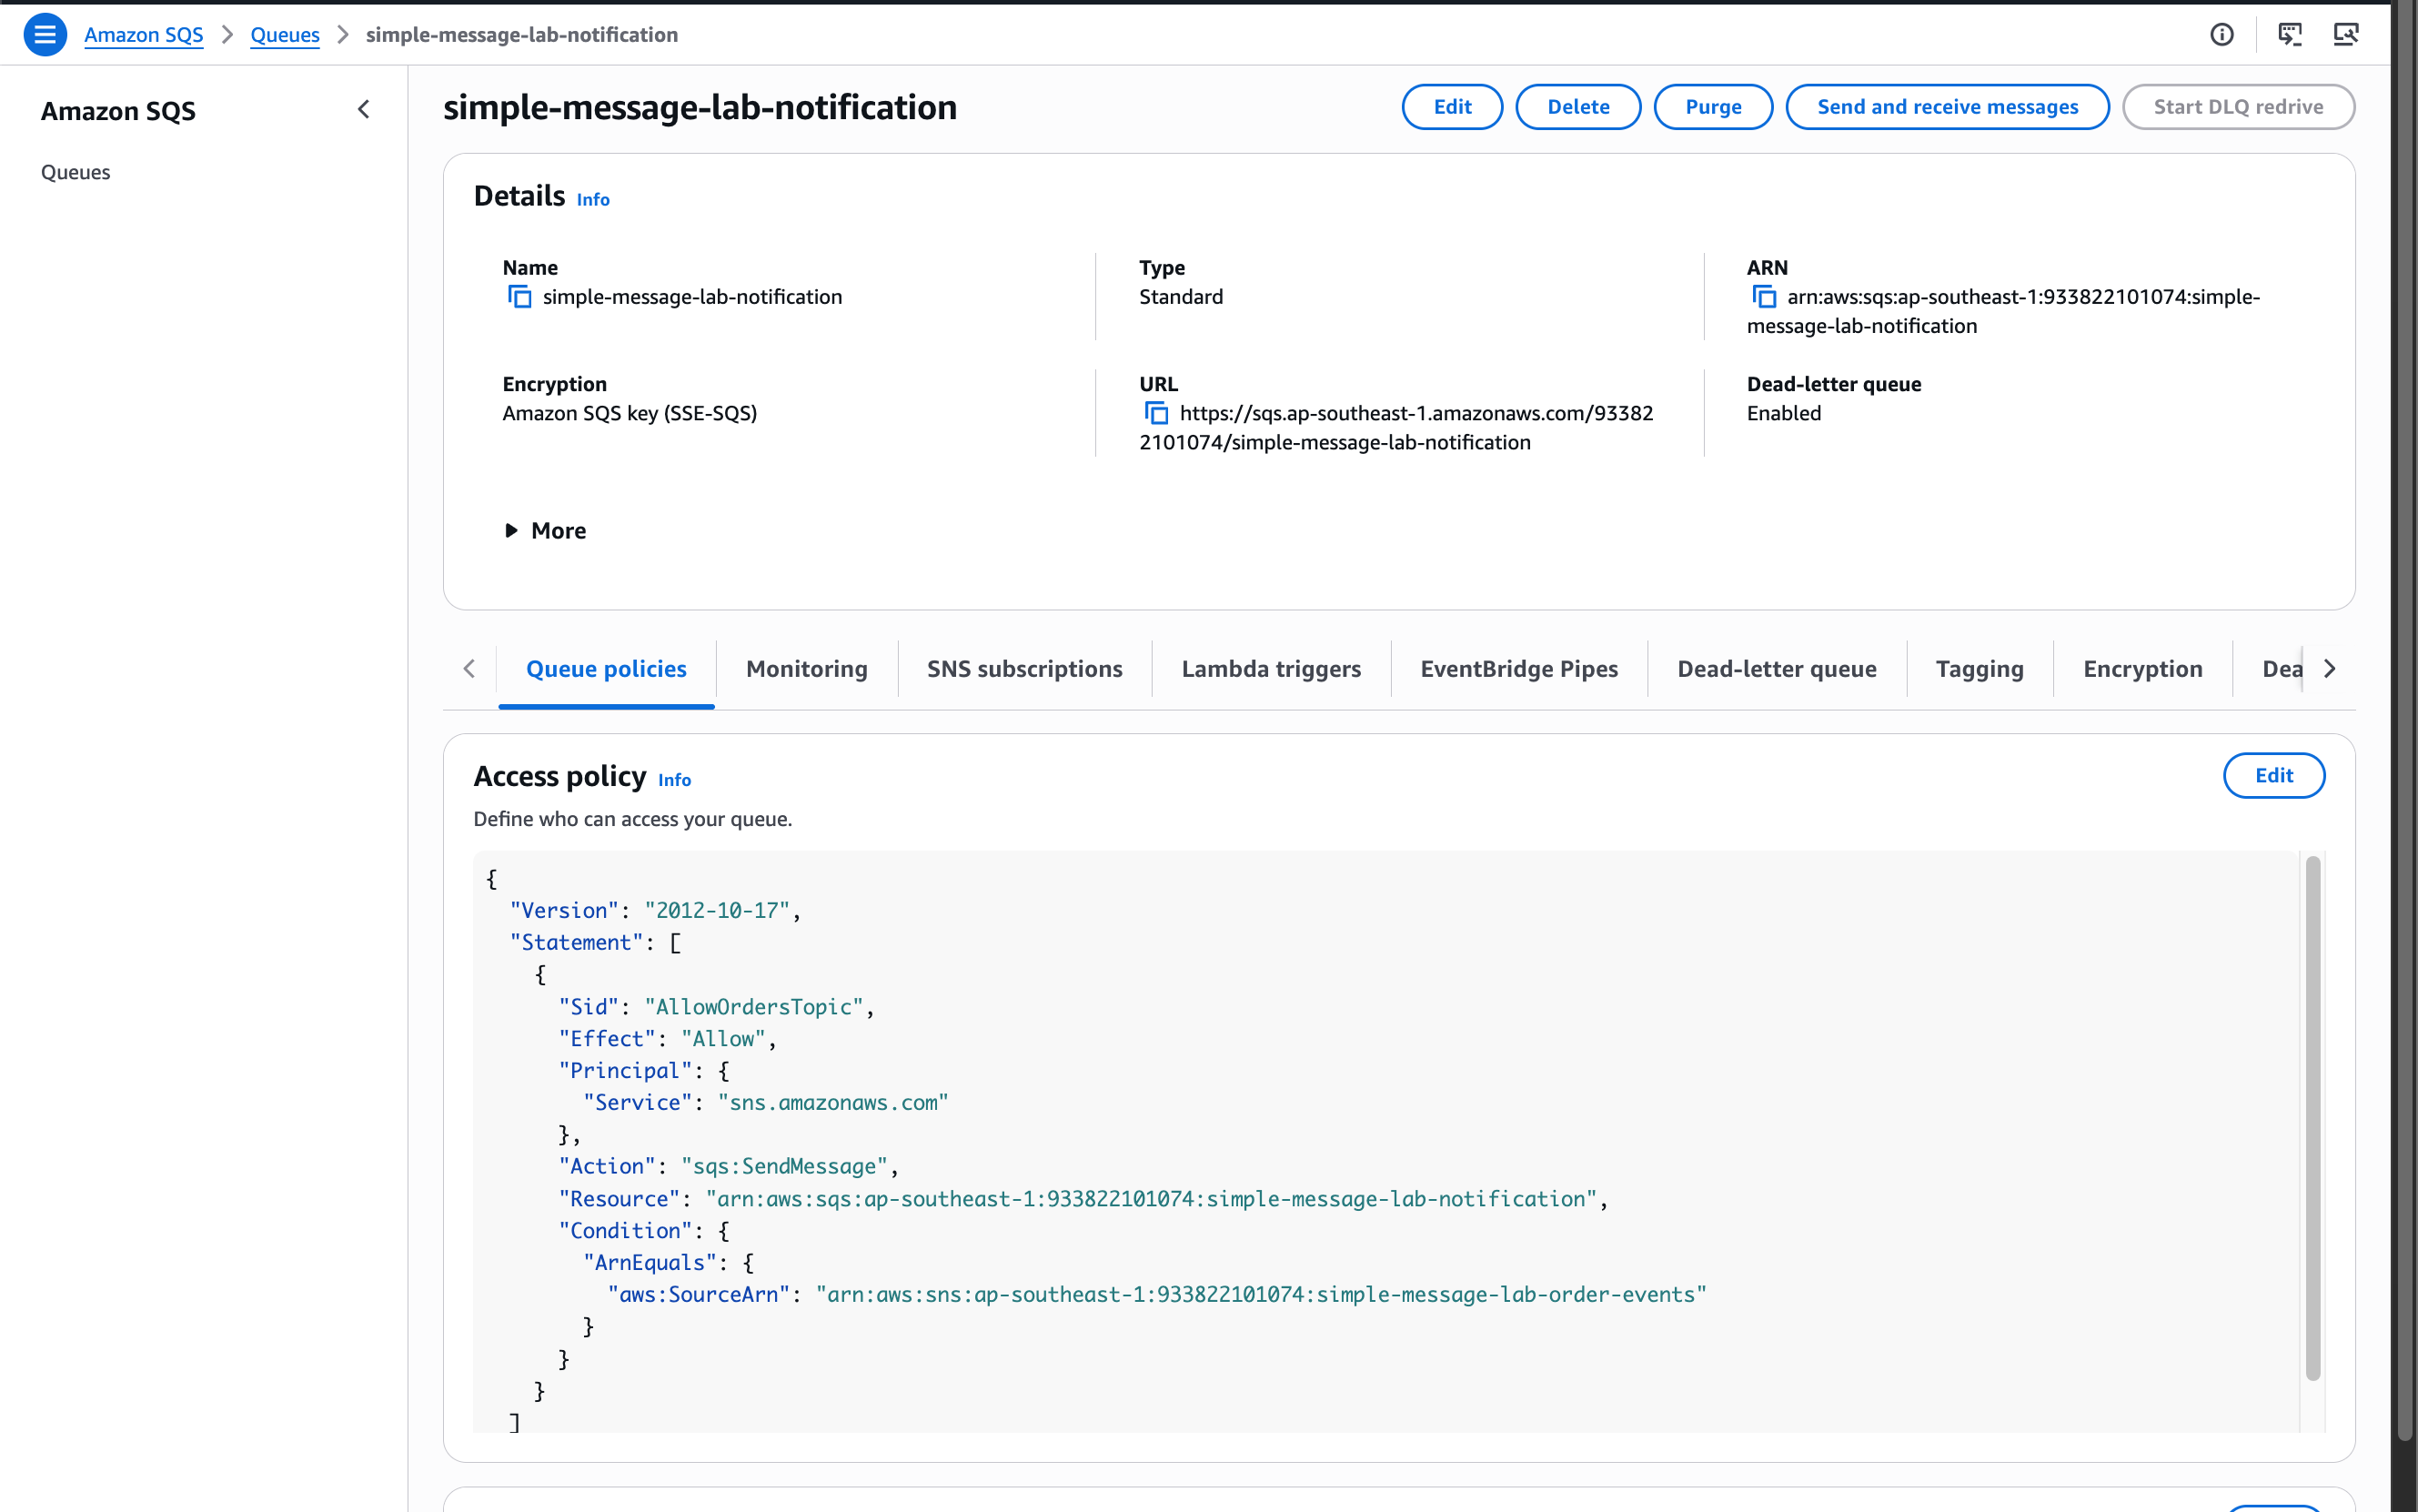Open the CloudShell icon in the header
Screen dimensions: 2418x1512
(x=2290, y=35)
